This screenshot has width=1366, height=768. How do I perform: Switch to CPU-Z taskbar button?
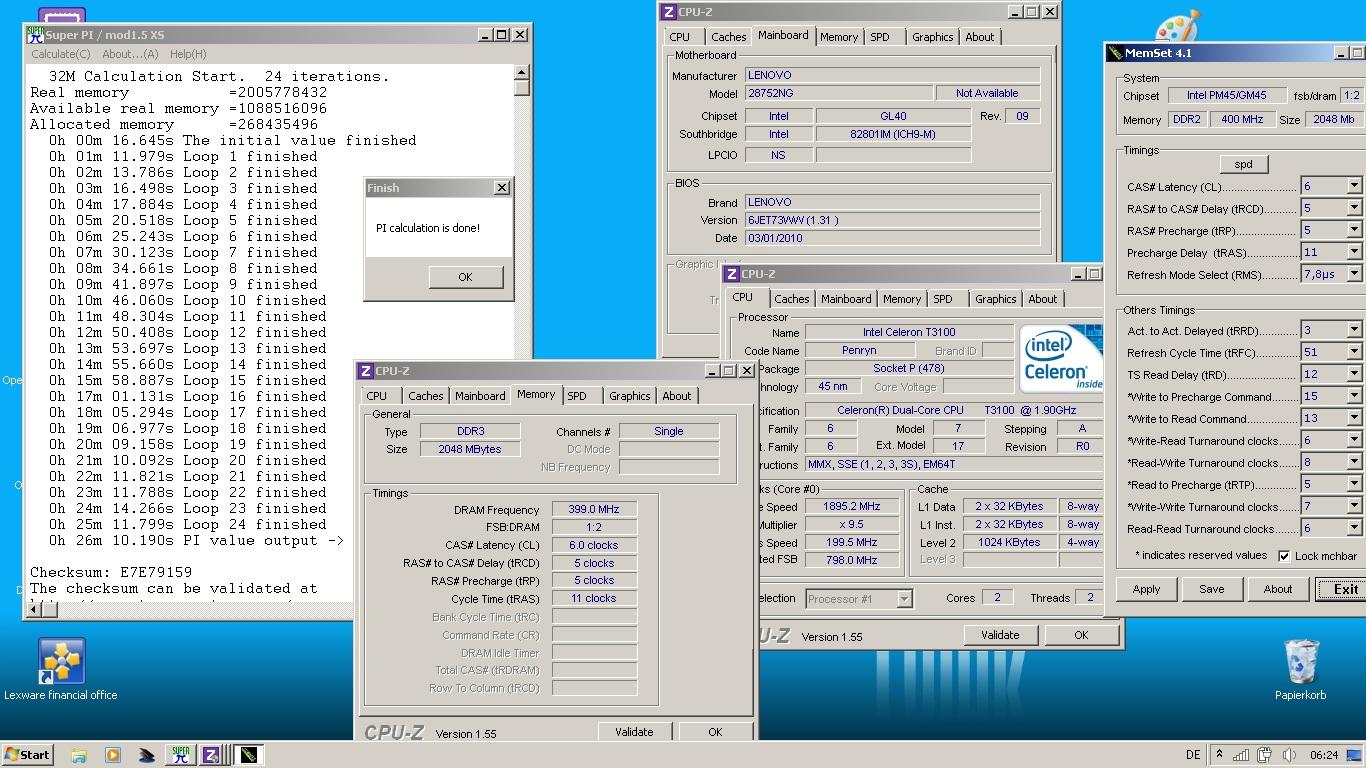tap(213, 755)
